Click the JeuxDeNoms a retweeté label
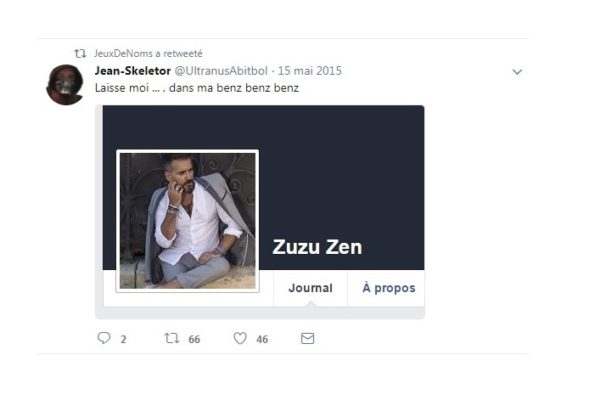The width and height of the screenshot is (600, 400). [x=148, y=53]
